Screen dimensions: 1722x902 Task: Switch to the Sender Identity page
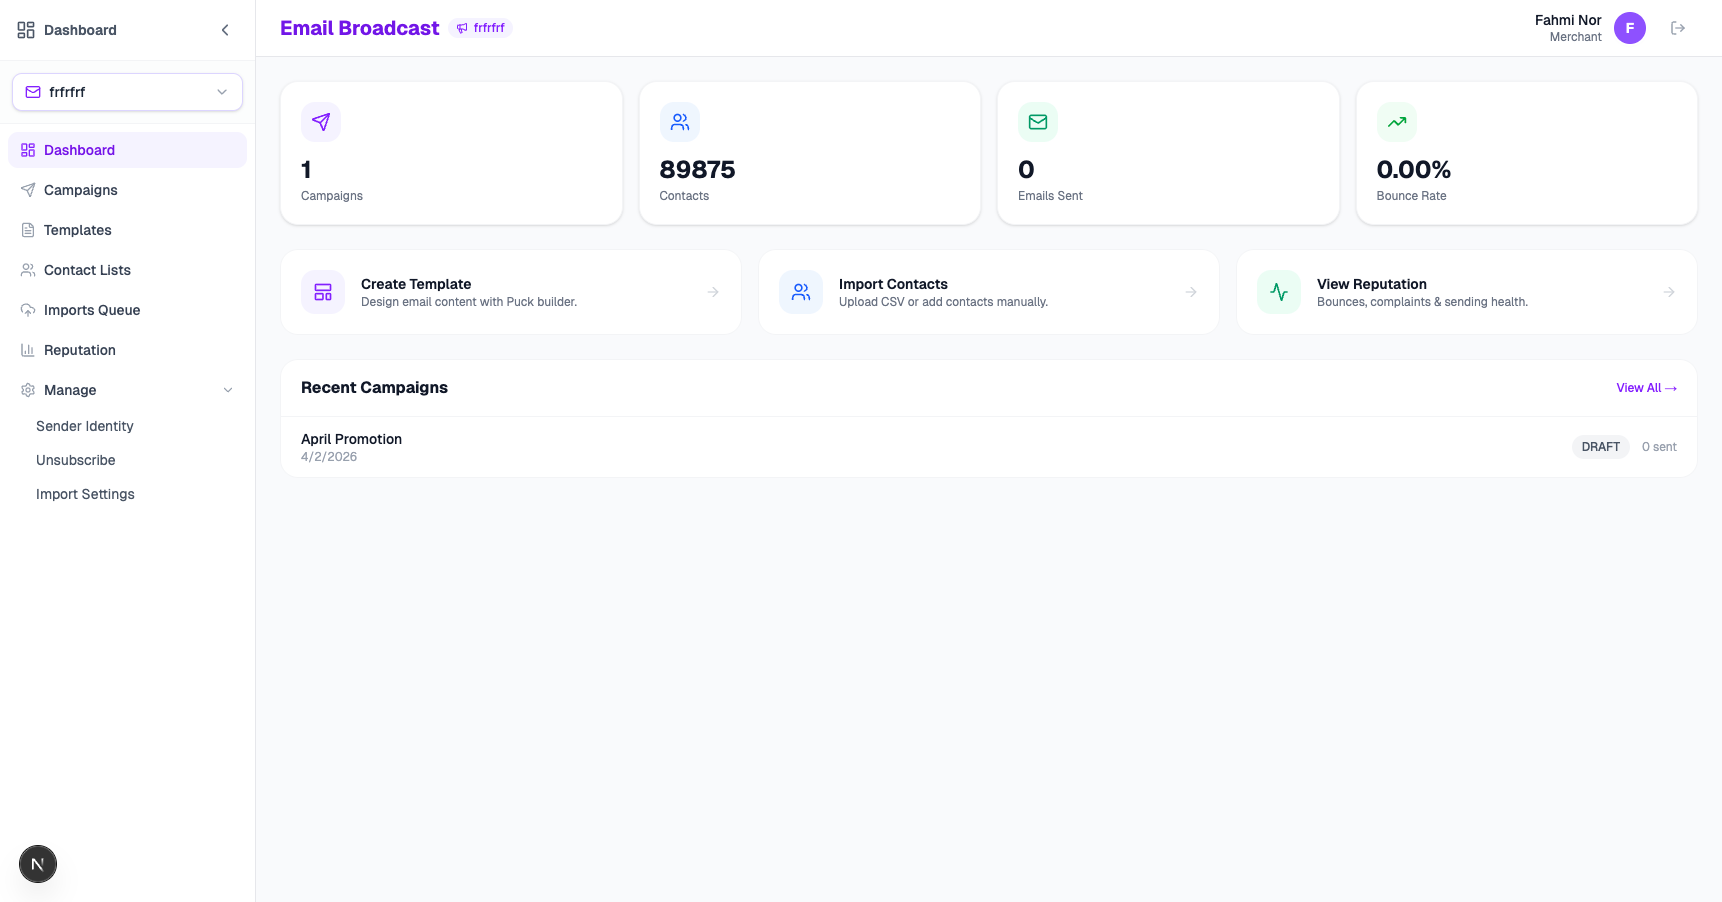[x=84, y=426]
